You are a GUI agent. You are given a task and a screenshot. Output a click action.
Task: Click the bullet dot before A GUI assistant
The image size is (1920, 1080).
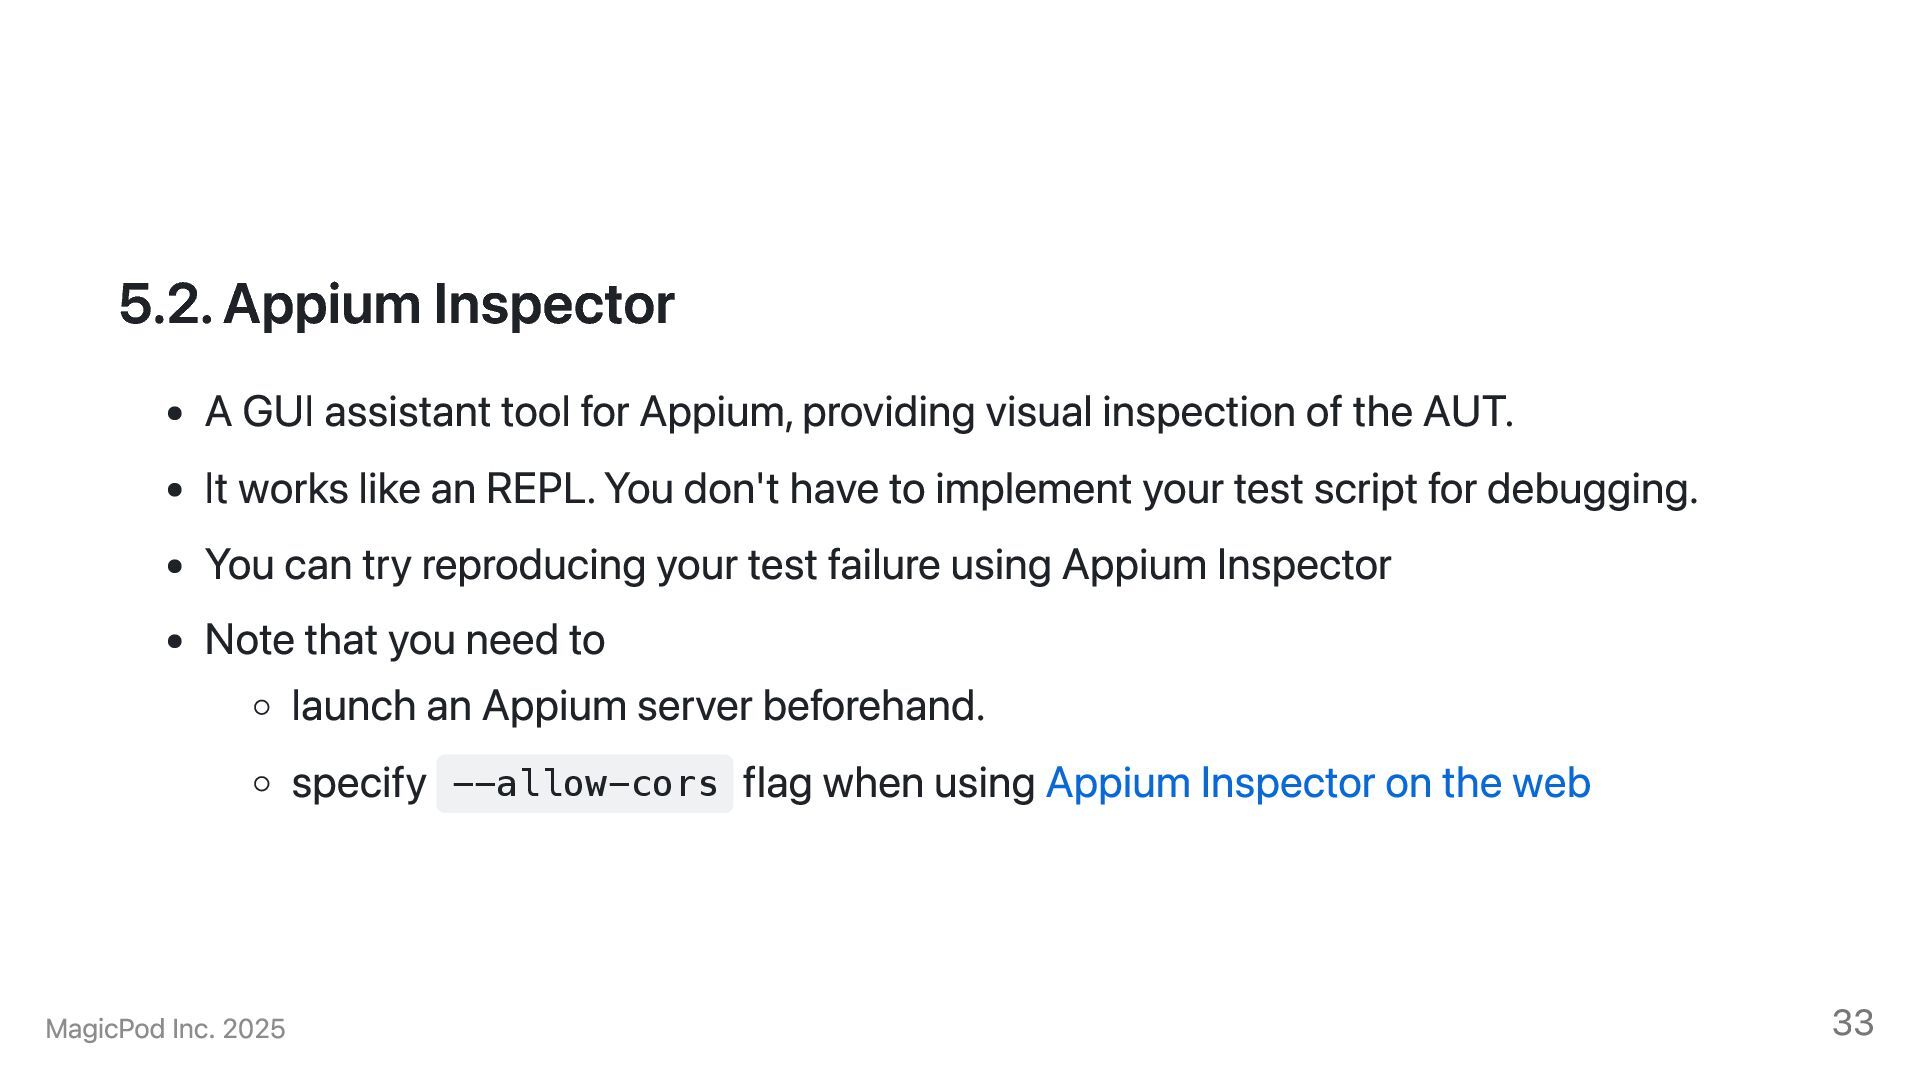pos(176,413)
